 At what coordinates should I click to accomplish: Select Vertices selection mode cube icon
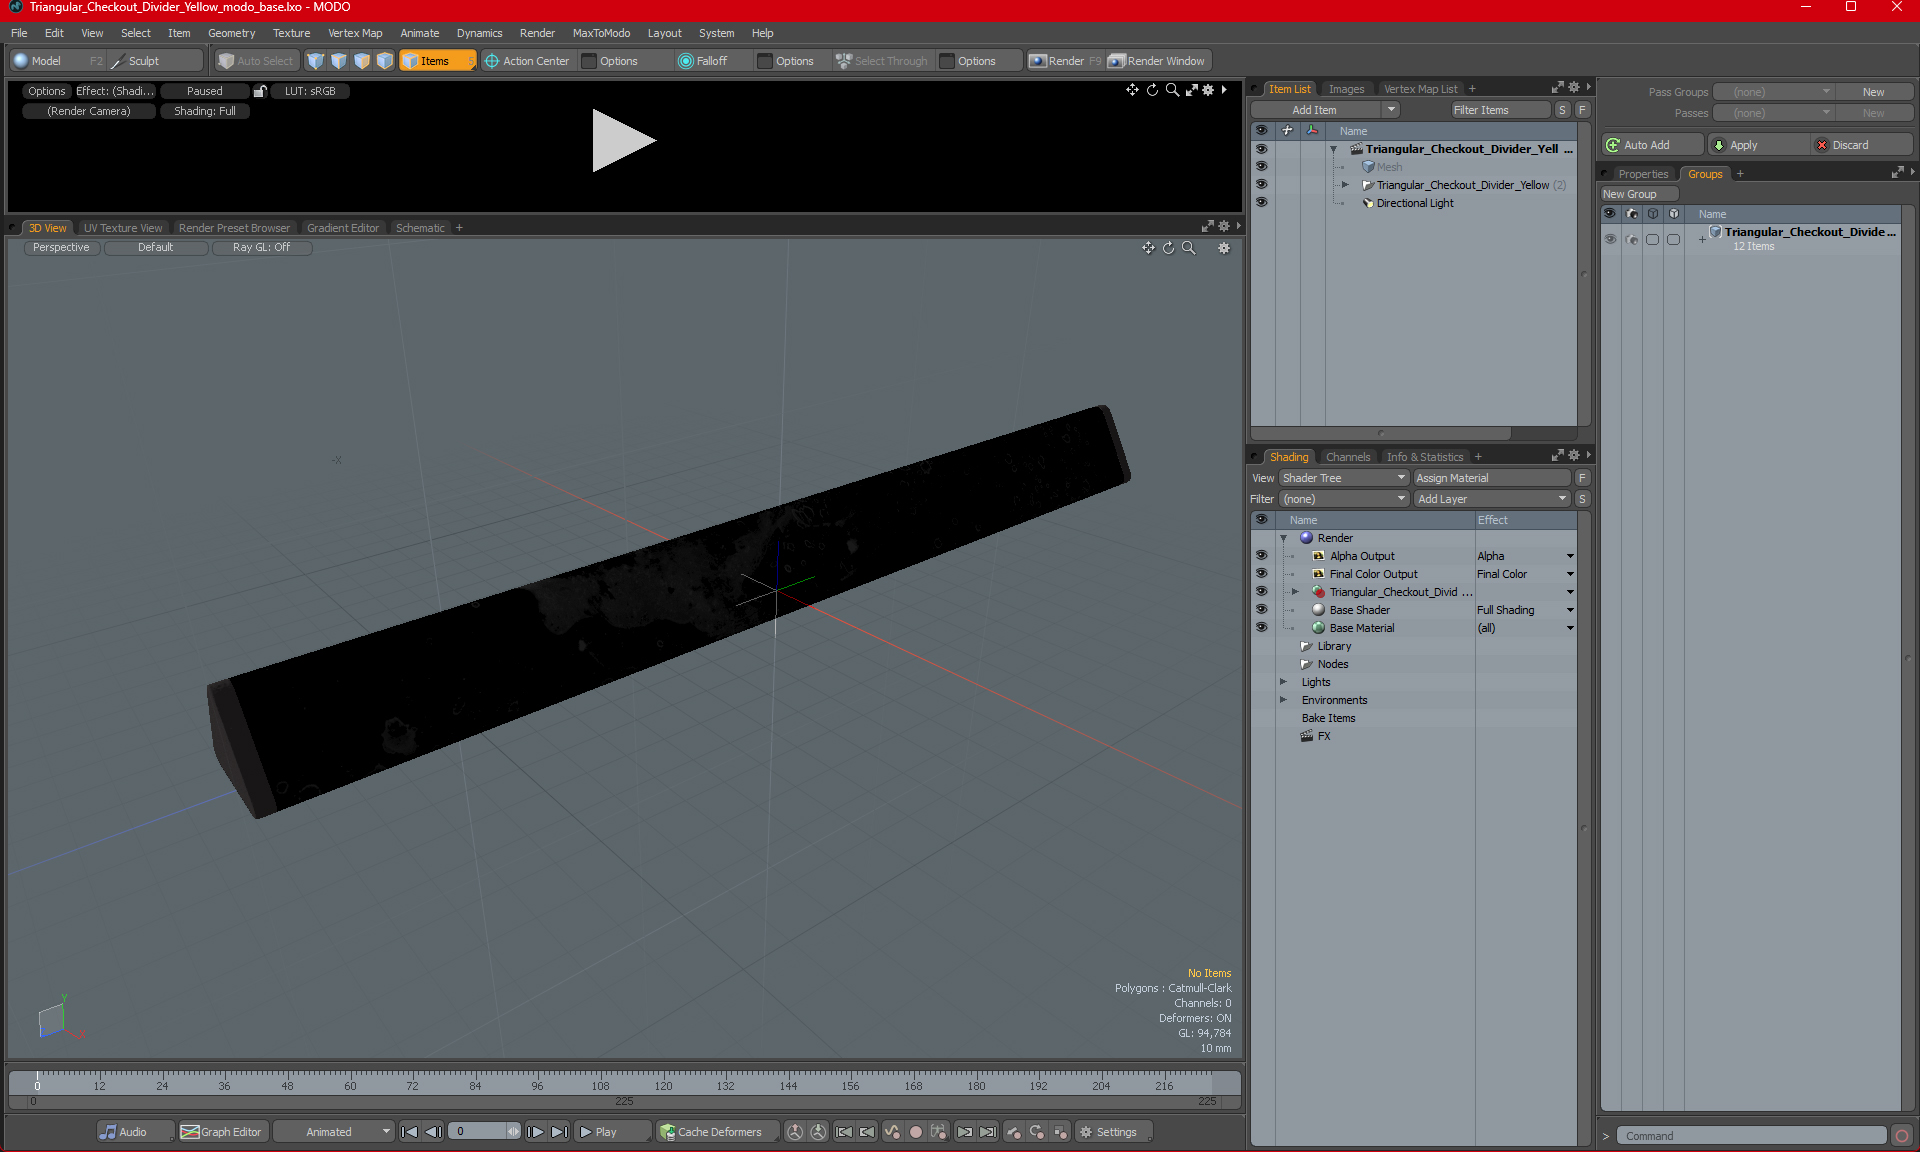(316, 61)
